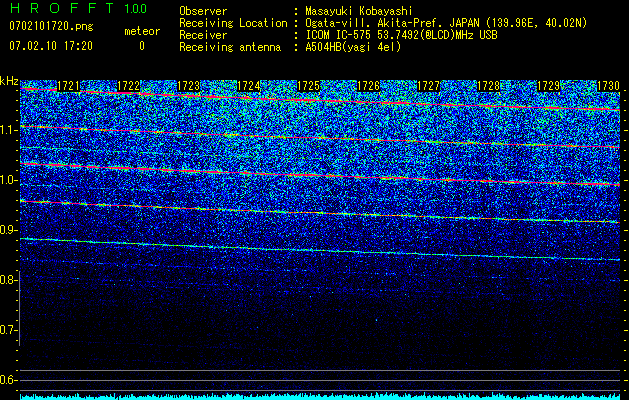Click the 1727 time marker
The image size is (629, 400).
coord(429,87)
